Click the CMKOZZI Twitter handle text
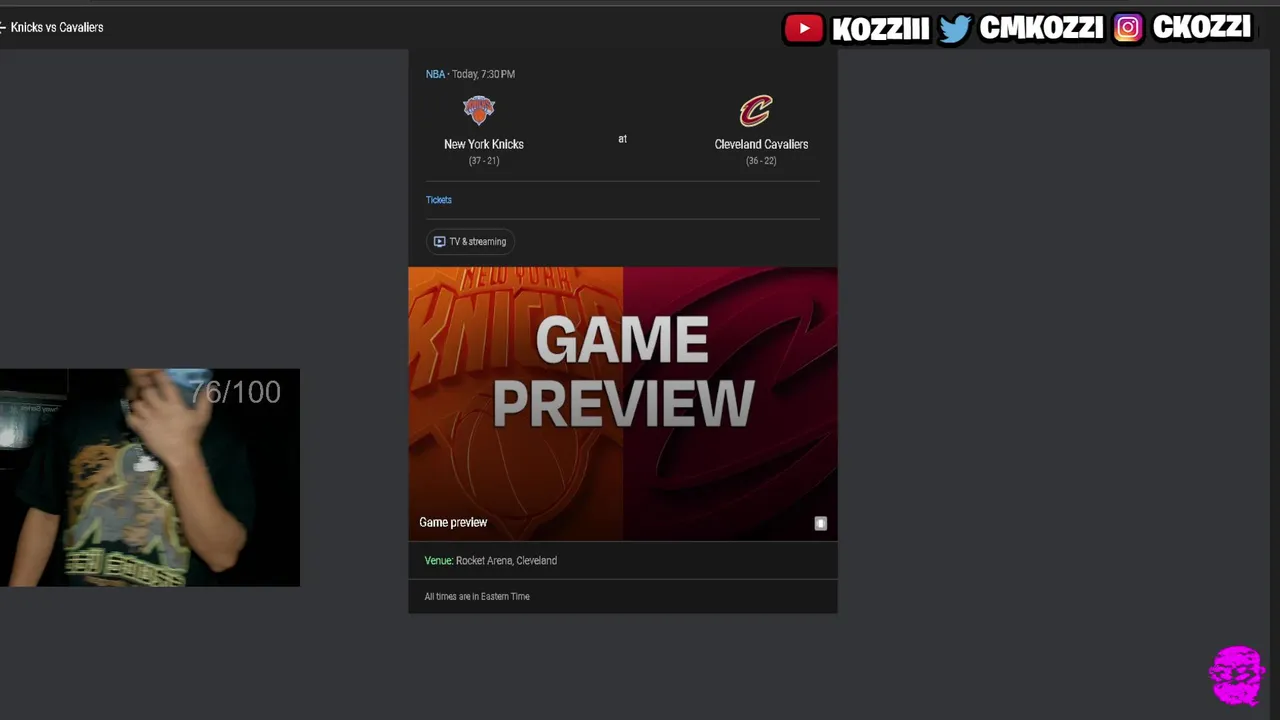1280x720 pixels. pyautogui.click(x=1041, y=28)
